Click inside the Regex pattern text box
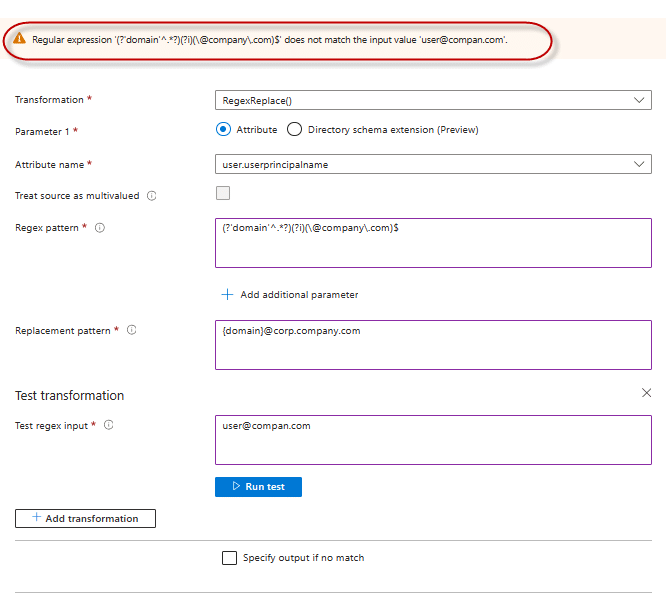This screenshot has width=666, height=596. click(x=432, y=243)
